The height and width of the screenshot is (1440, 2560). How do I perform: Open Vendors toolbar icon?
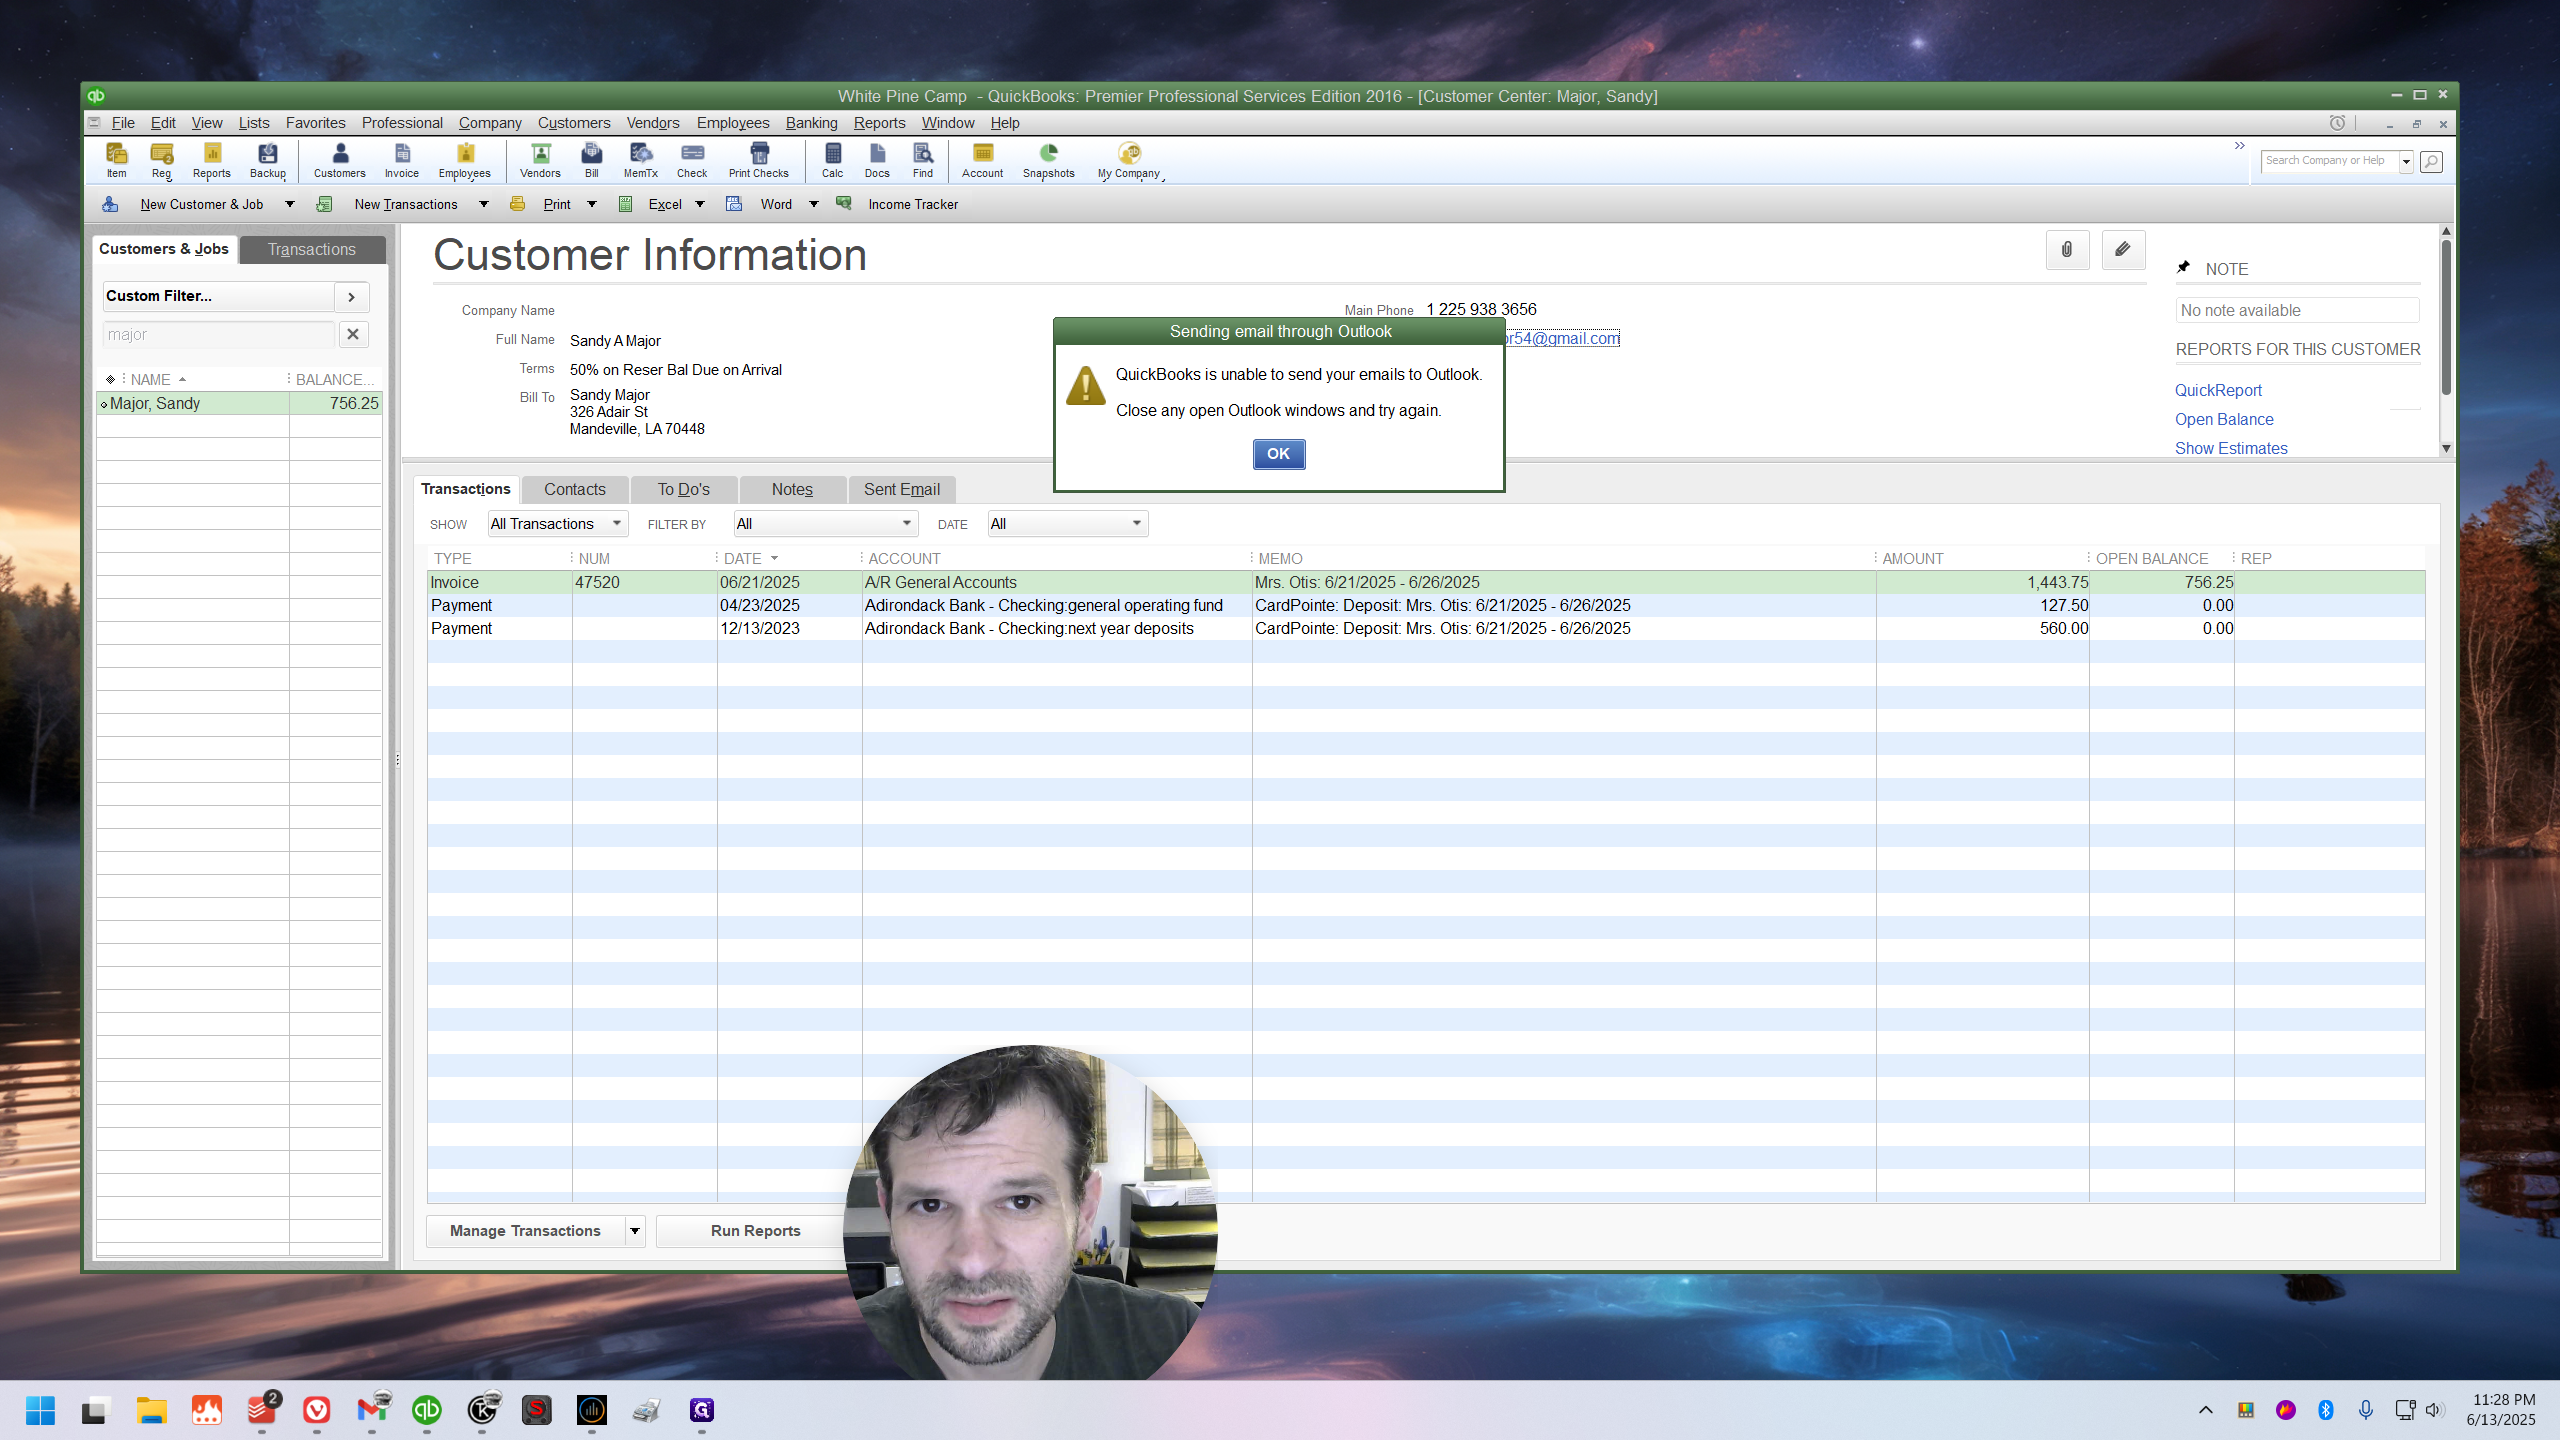point(541,160)
